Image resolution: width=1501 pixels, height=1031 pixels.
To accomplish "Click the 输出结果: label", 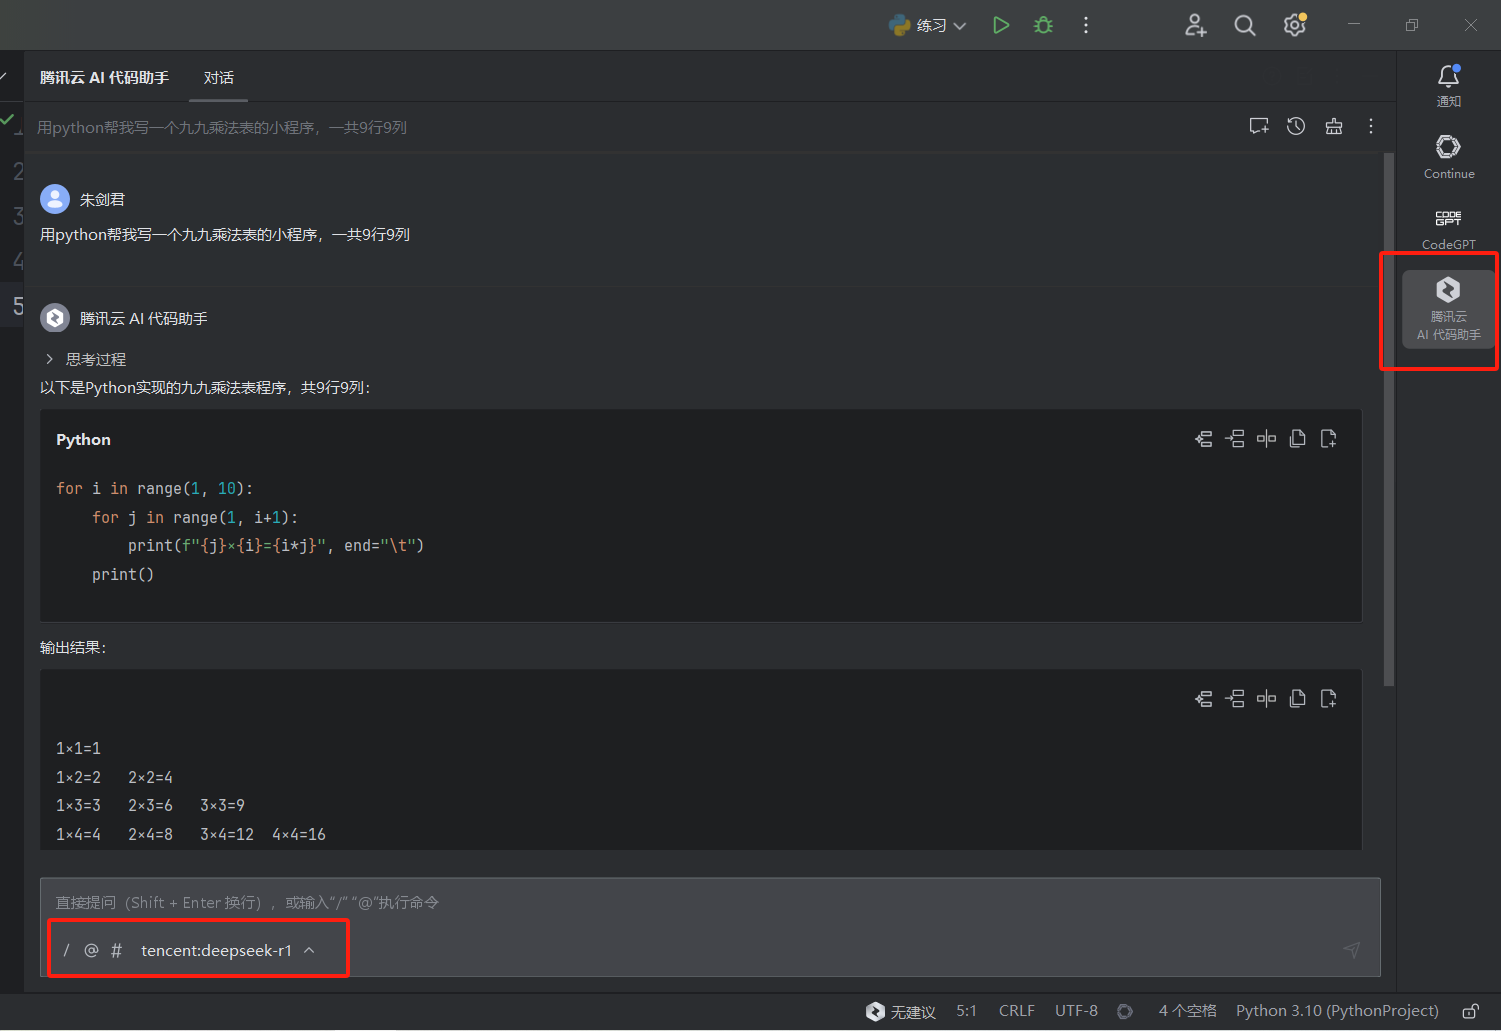I will pyautogui.click(x=73, y=648).
